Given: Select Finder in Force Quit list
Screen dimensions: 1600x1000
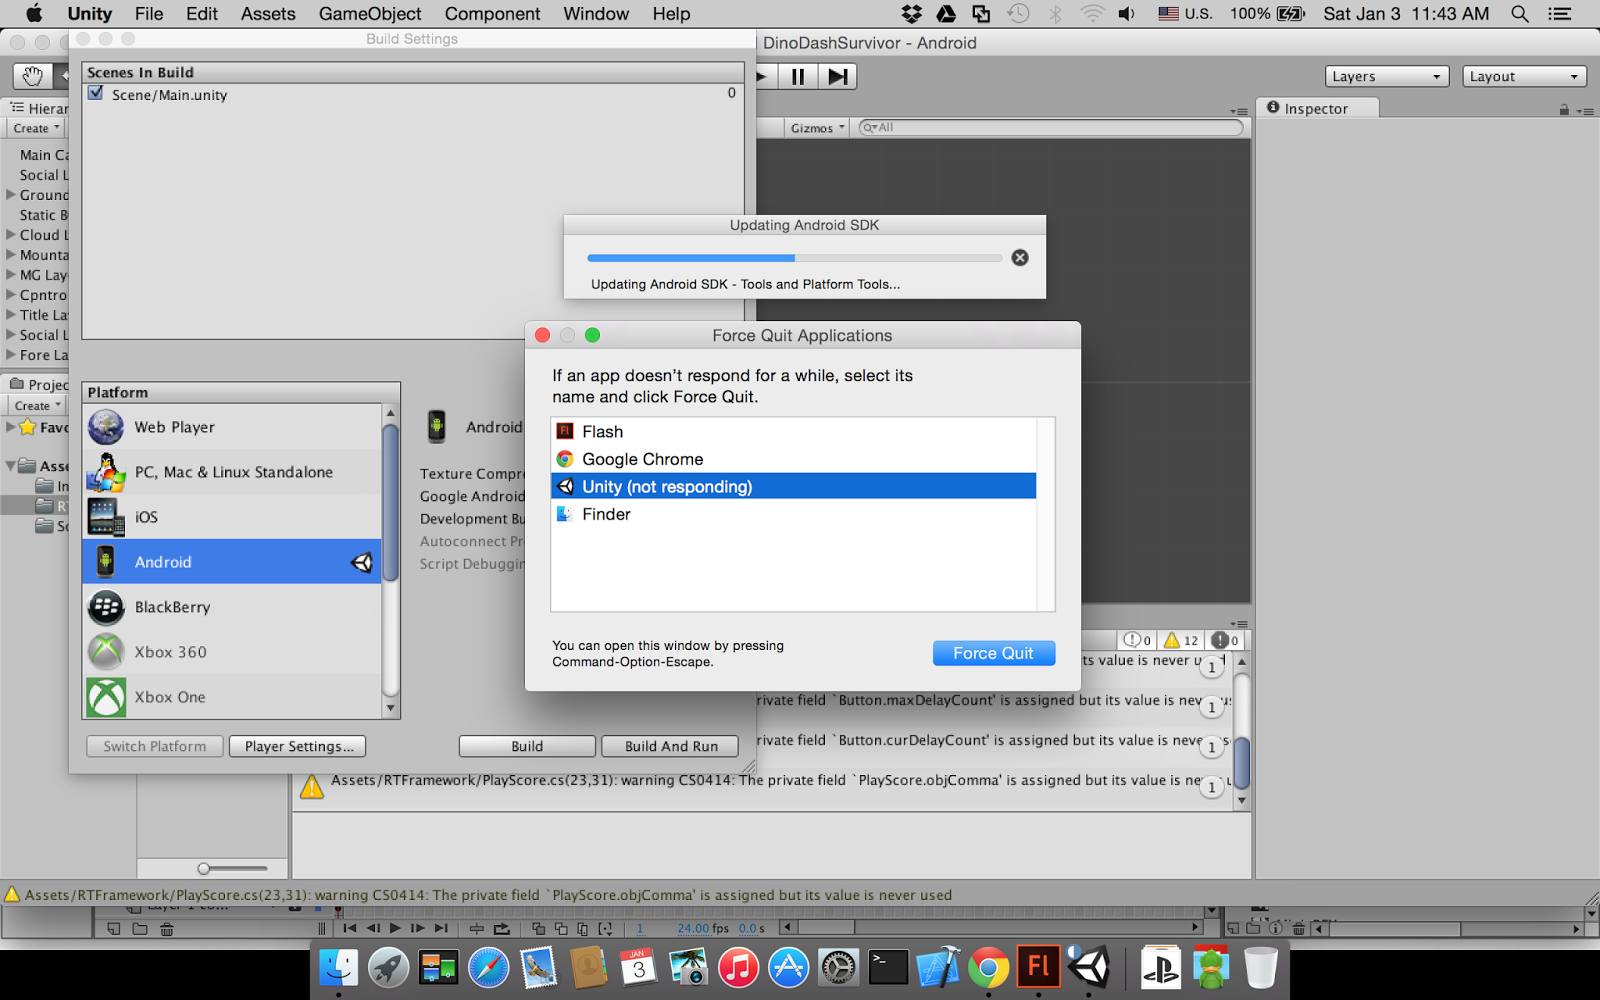Looking at the screenshot, I should point(793,514).
